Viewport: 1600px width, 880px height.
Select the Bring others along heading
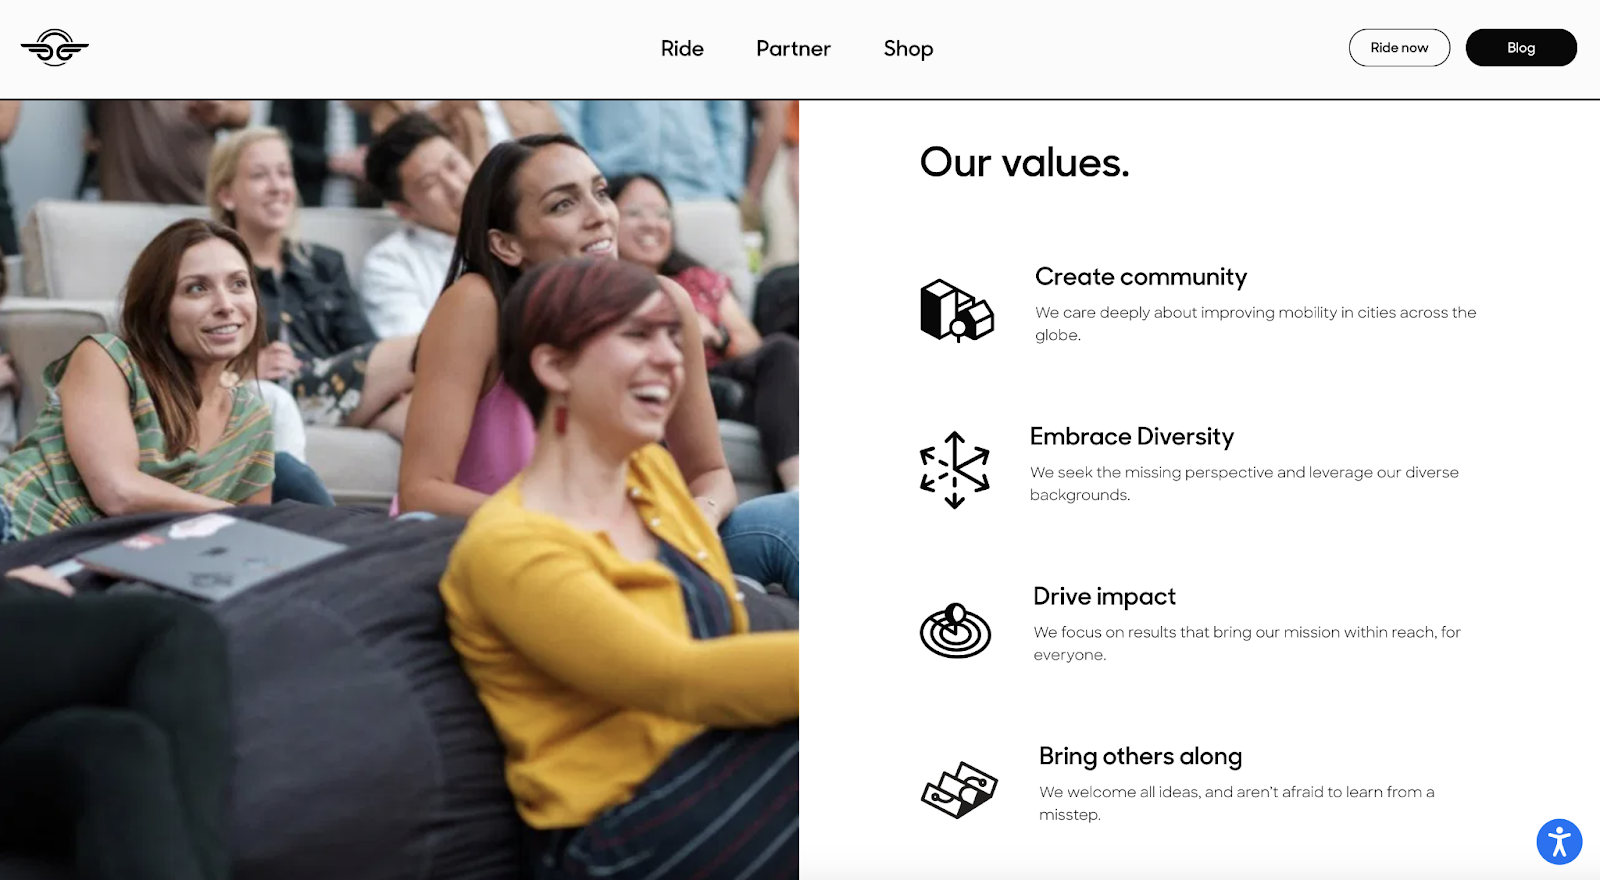click(1140, 757)
